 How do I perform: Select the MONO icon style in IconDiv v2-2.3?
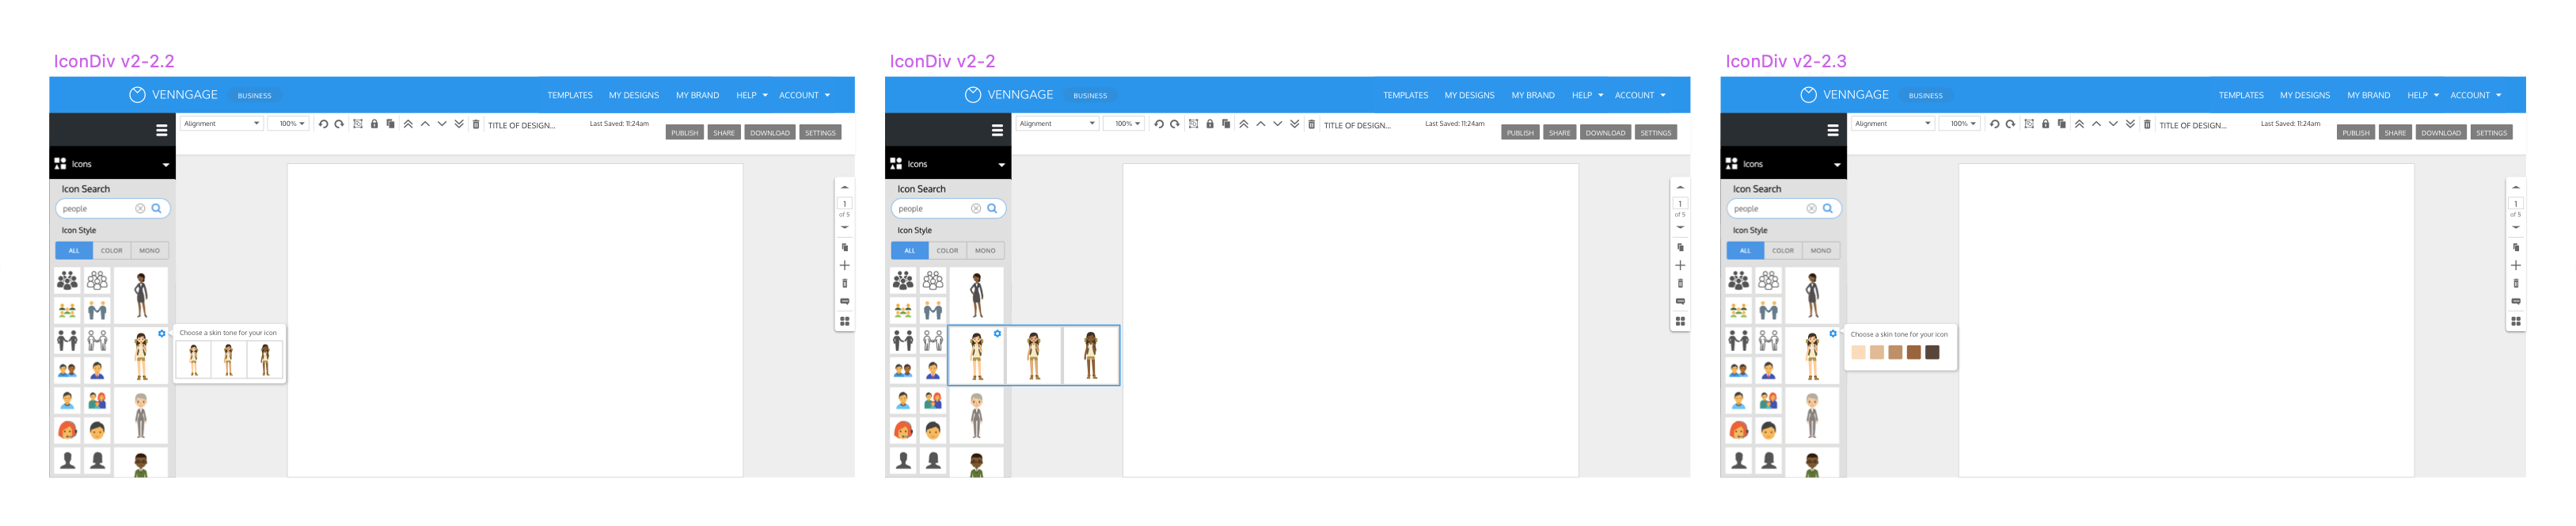(1821, 250)
